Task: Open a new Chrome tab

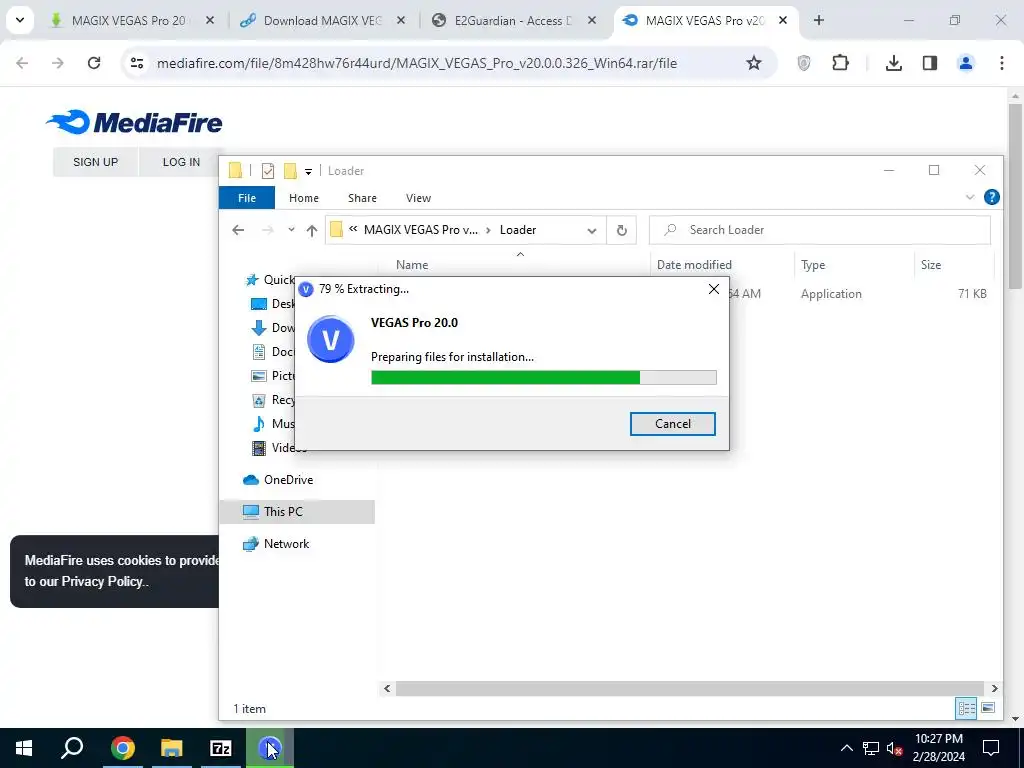Action: 818,20
